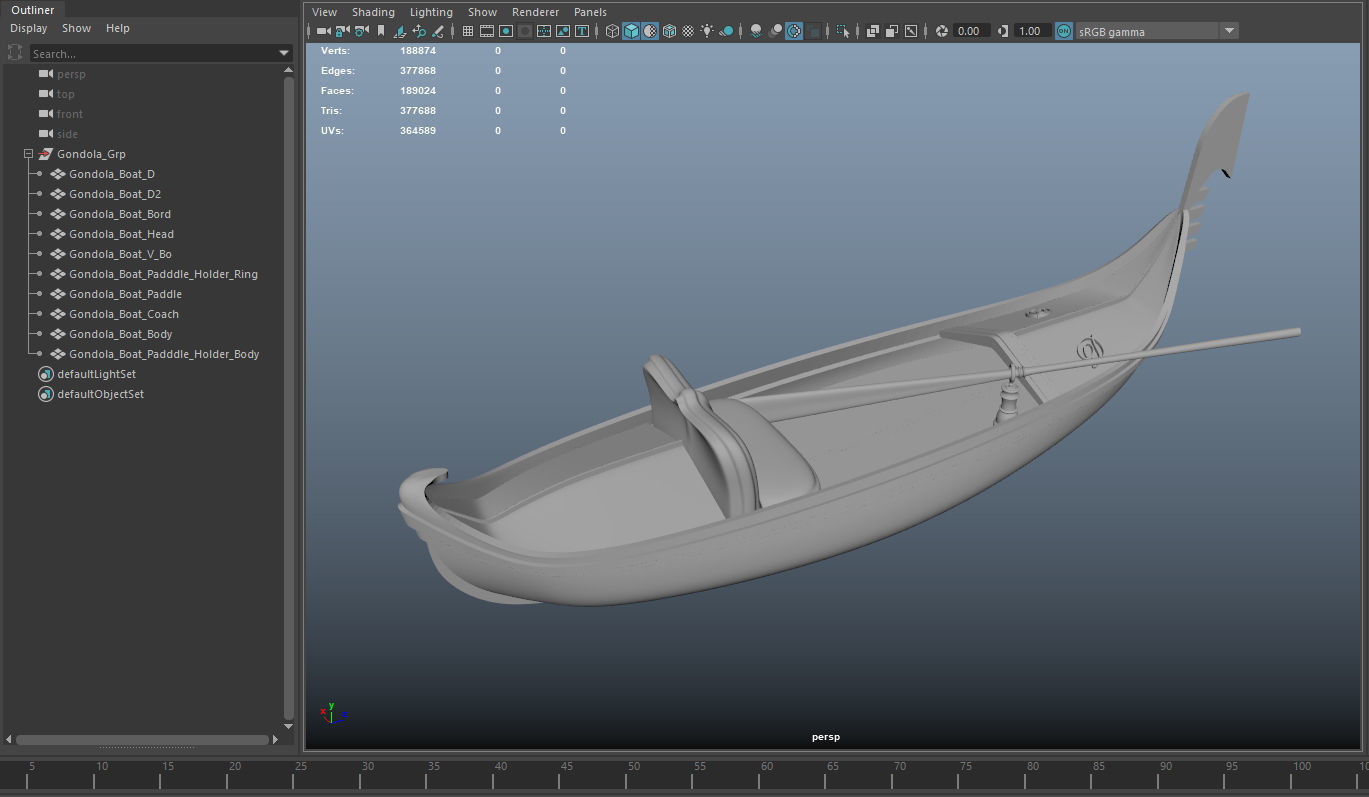Click the Outliner horizontal scrollbar right arrow
Screen dimensions: 1369x797
click(276, 740)
